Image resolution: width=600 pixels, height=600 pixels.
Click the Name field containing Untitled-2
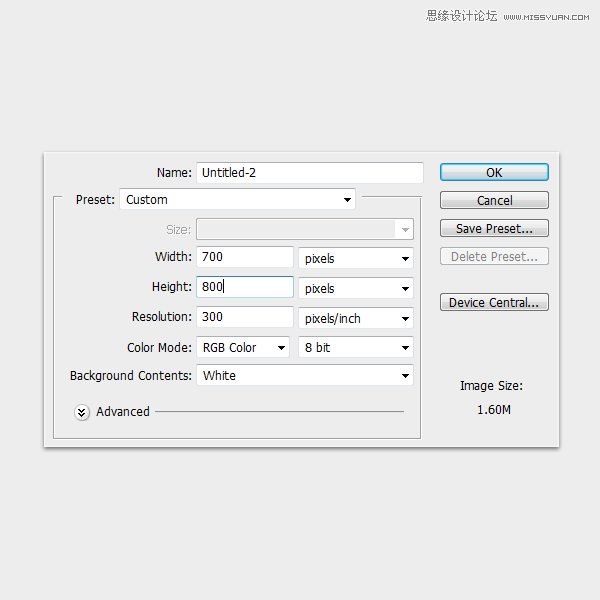[x=310, y=173]
